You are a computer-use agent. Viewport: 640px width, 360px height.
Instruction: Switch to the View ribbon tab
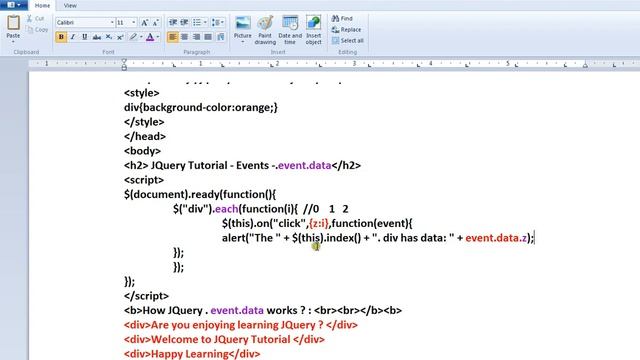pos(70,6)
